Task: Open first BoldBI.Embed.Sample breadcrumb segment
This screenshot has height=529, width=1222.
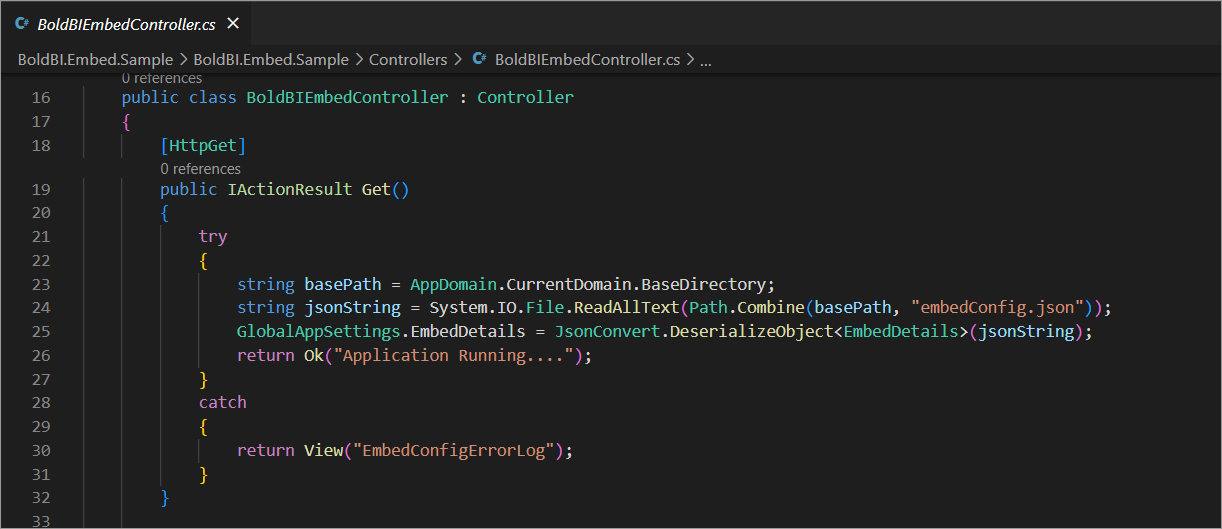Action: 95,60
